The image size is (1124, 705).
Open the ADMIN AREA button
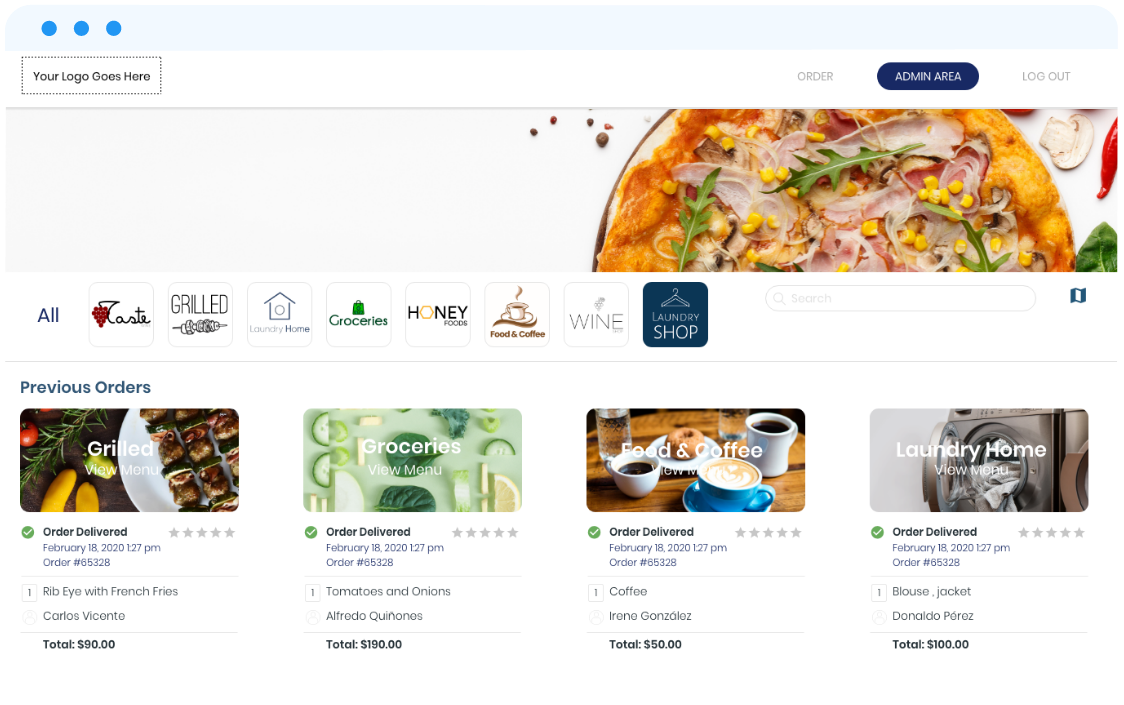[928, 77]
